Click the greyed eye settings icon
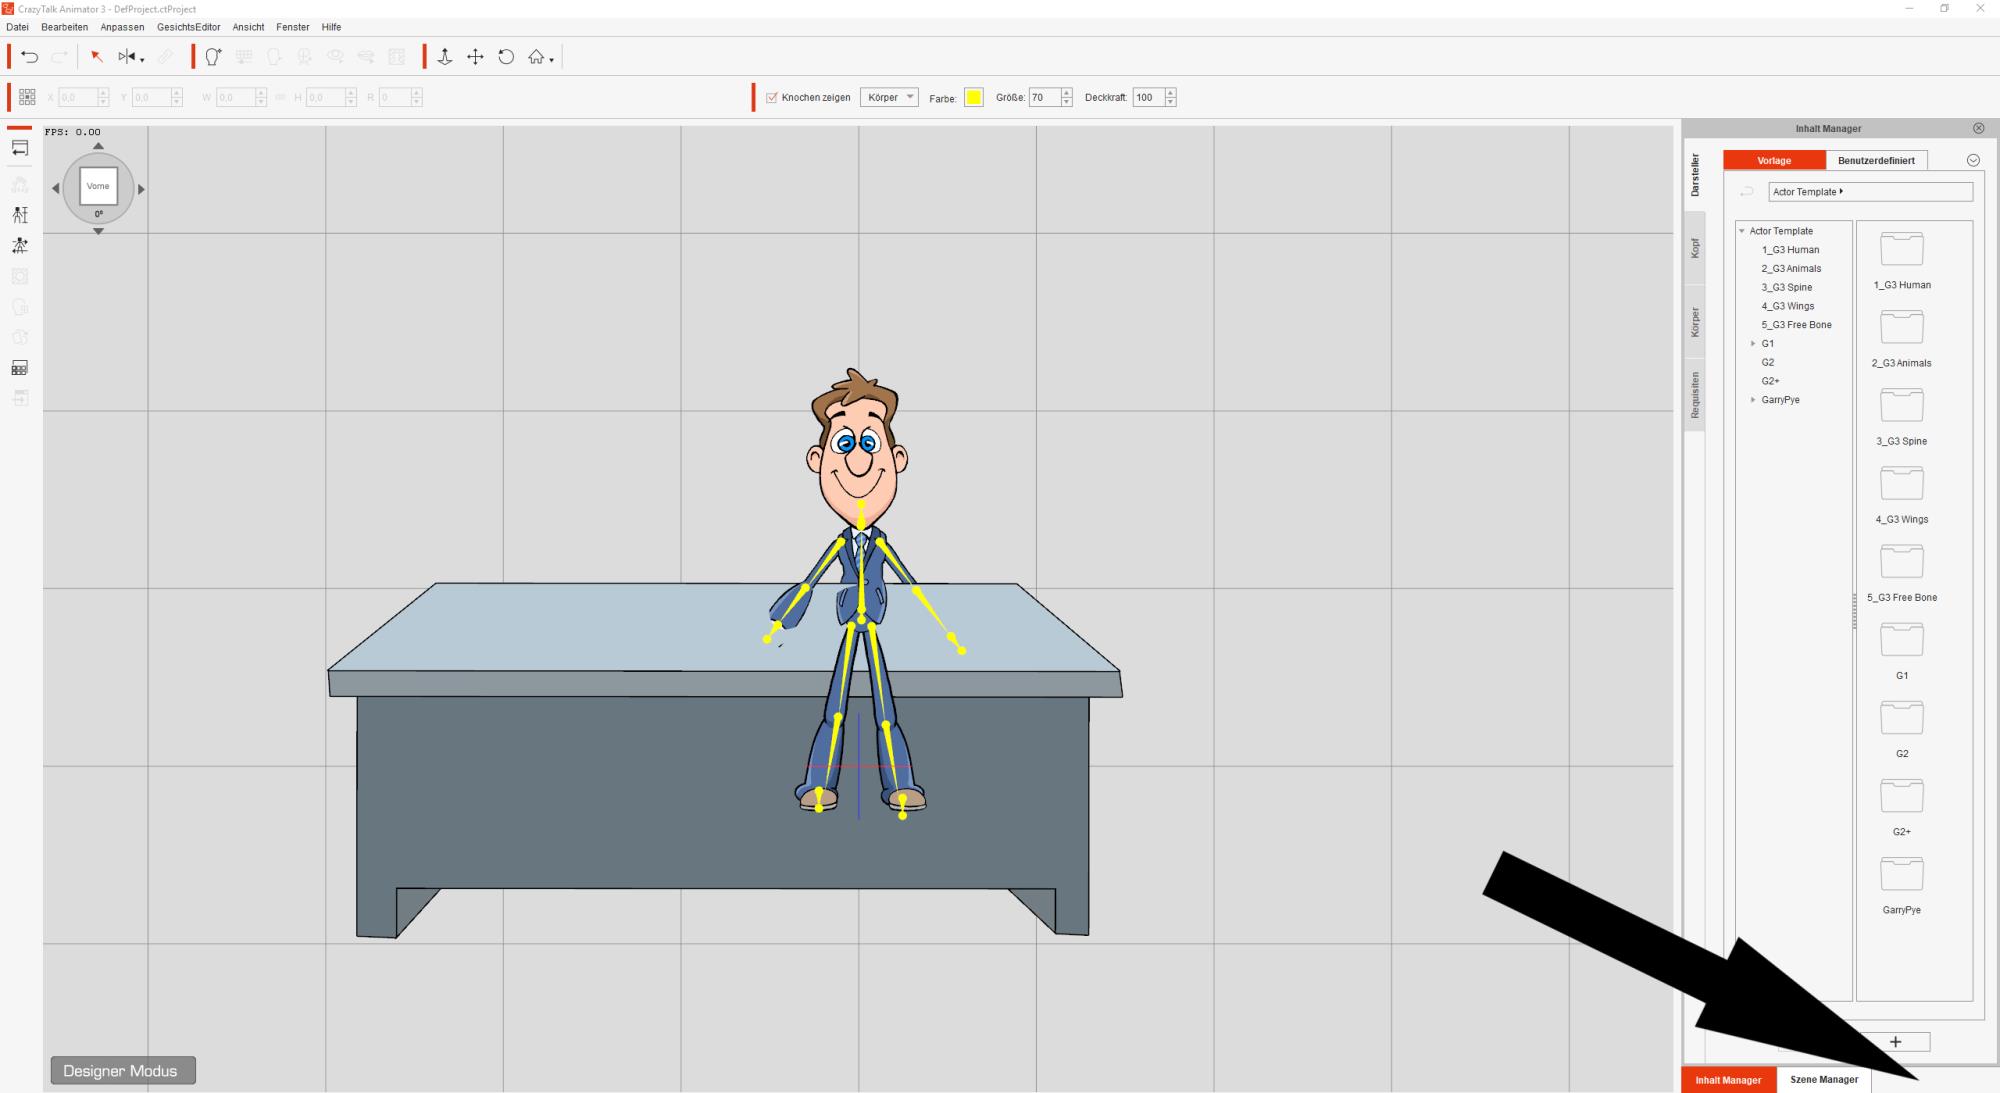The image size is (2000, 1093). [336, 57]
